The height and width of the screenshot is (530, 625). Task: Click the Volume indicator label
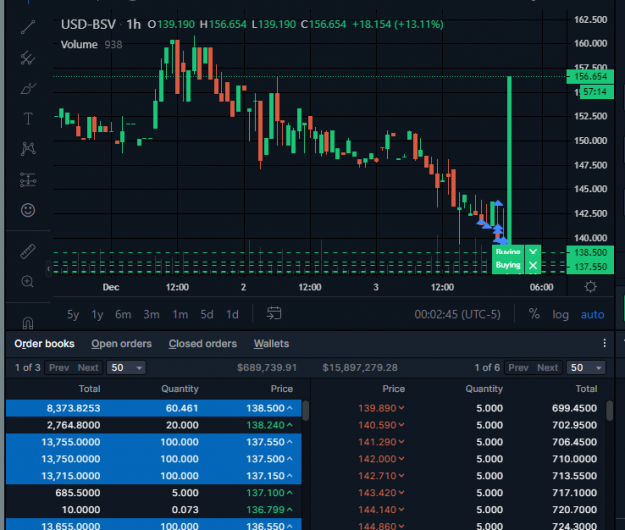pos(79,44)
